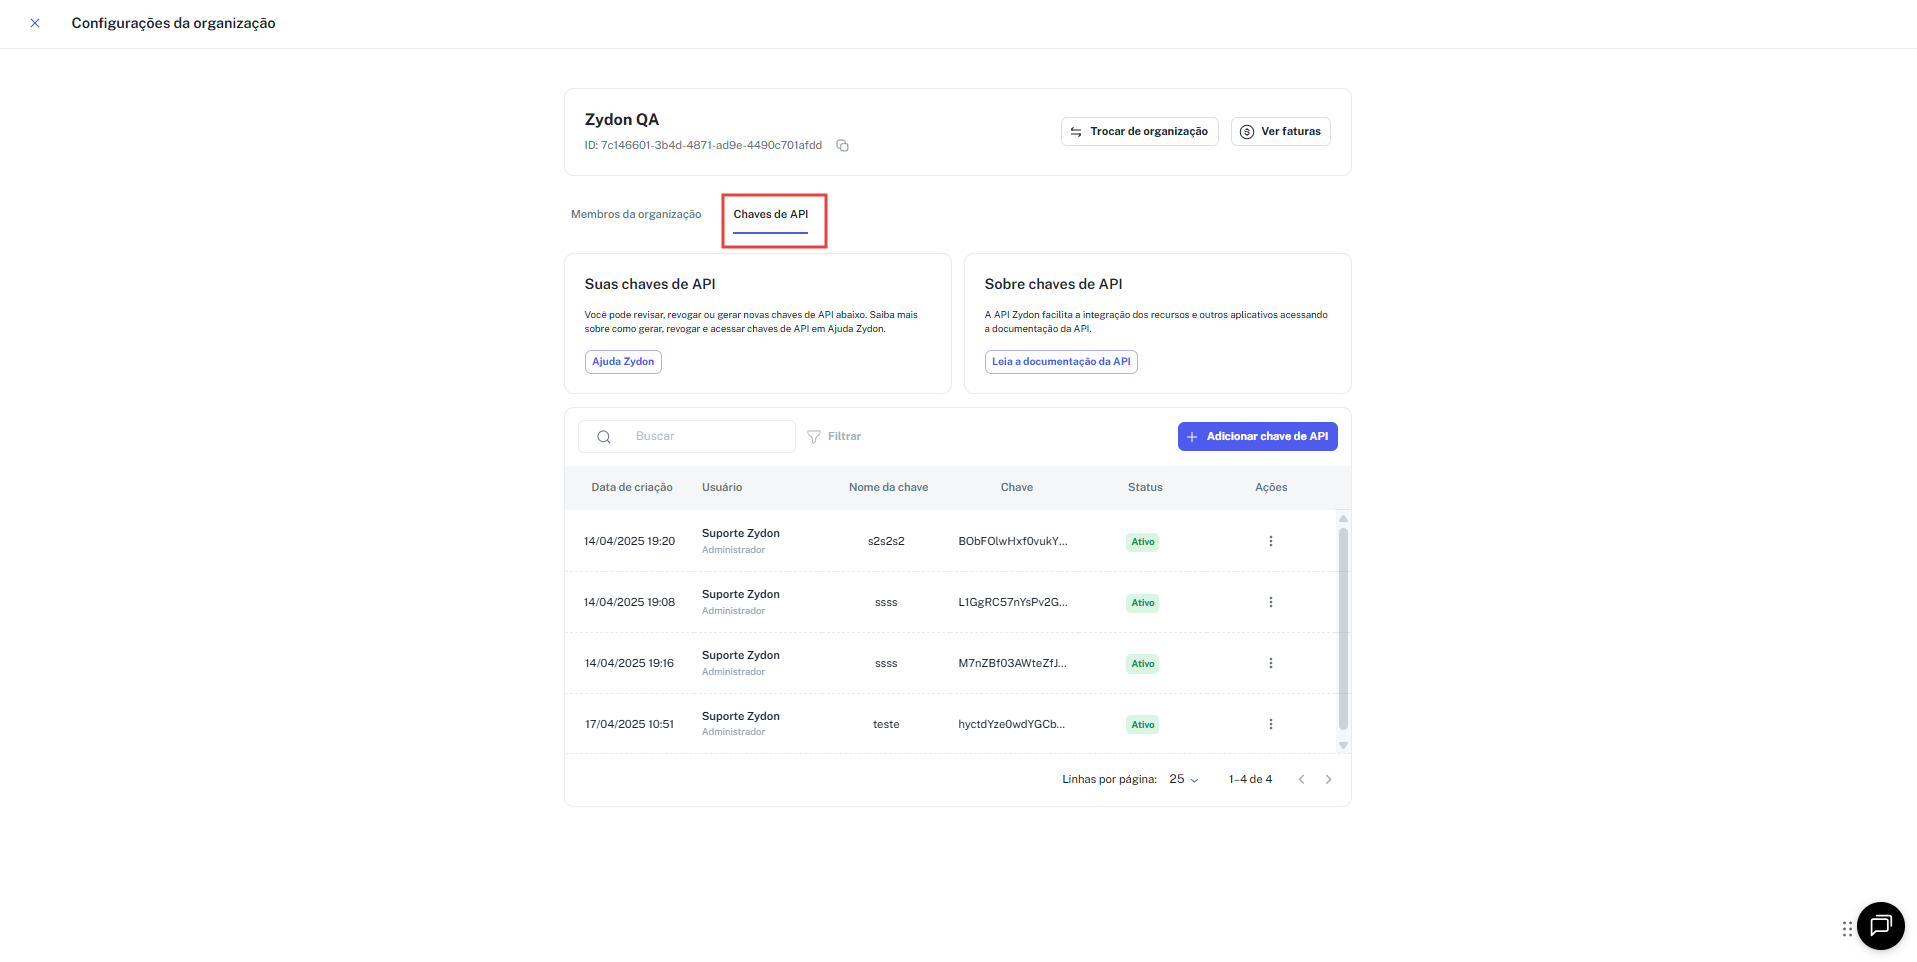The height and width of the screenshot is (962, 1917).
Task: Go to the next page arrow
Action: [1328, 780]
